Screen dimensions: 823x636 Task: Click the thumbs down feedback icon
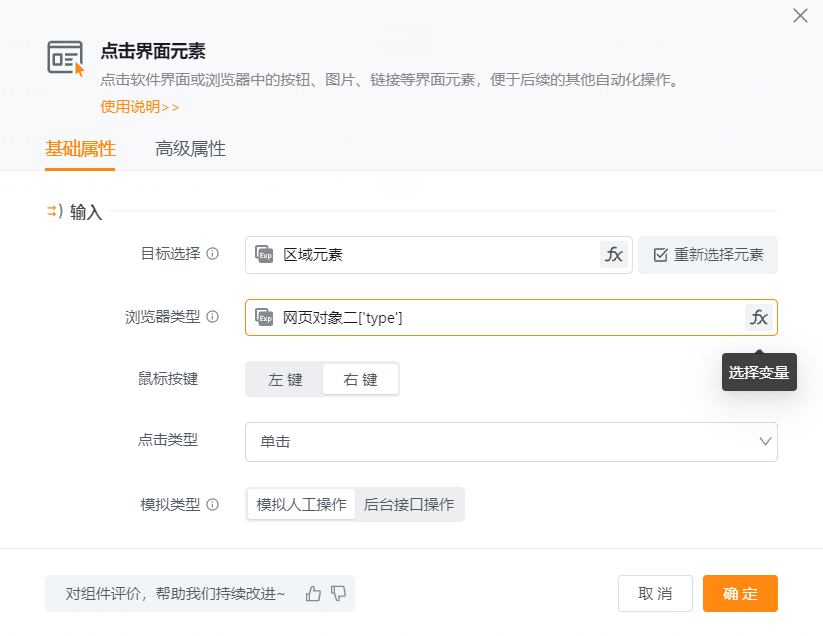(x=338, y=593)
